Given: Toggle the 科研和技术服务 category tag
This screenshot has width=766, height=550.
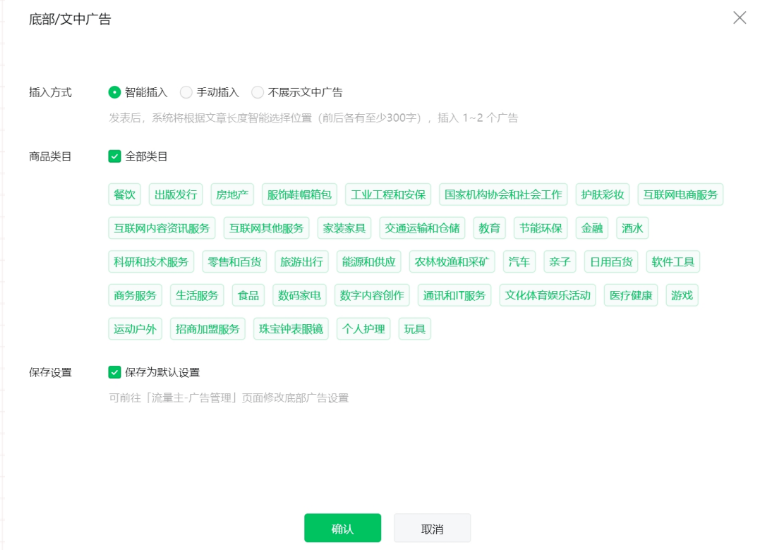Looking at the screenshot, I should point(151,262).
